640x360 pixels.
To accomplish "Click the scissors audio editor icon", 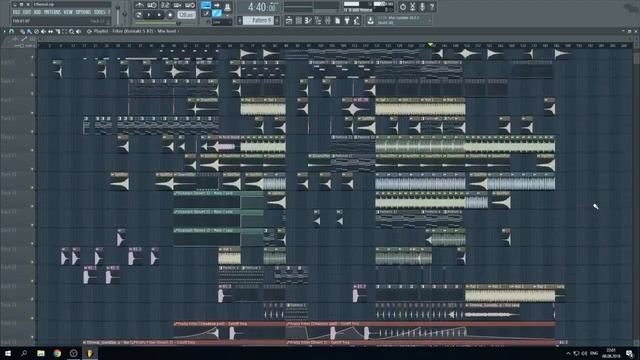I will [412, 7].
